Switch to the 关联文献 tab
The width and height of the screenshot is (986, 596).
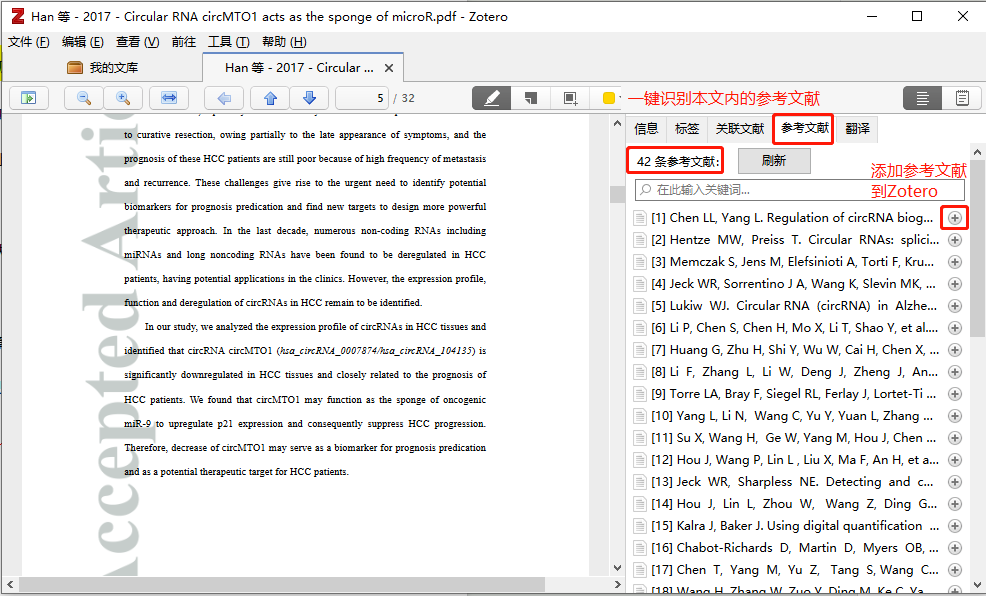click(x=740, y=129)
